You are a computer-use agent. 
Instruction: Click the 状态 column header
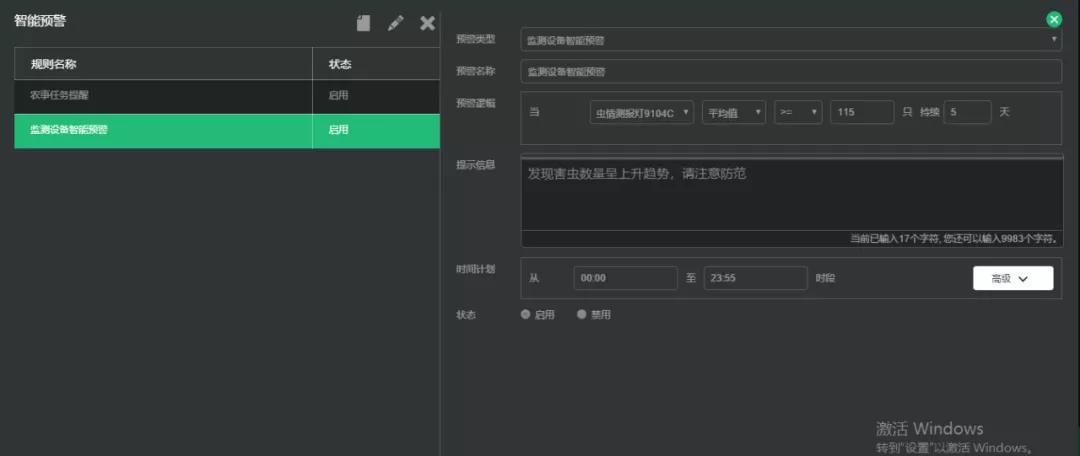click(x=375, y=64)
